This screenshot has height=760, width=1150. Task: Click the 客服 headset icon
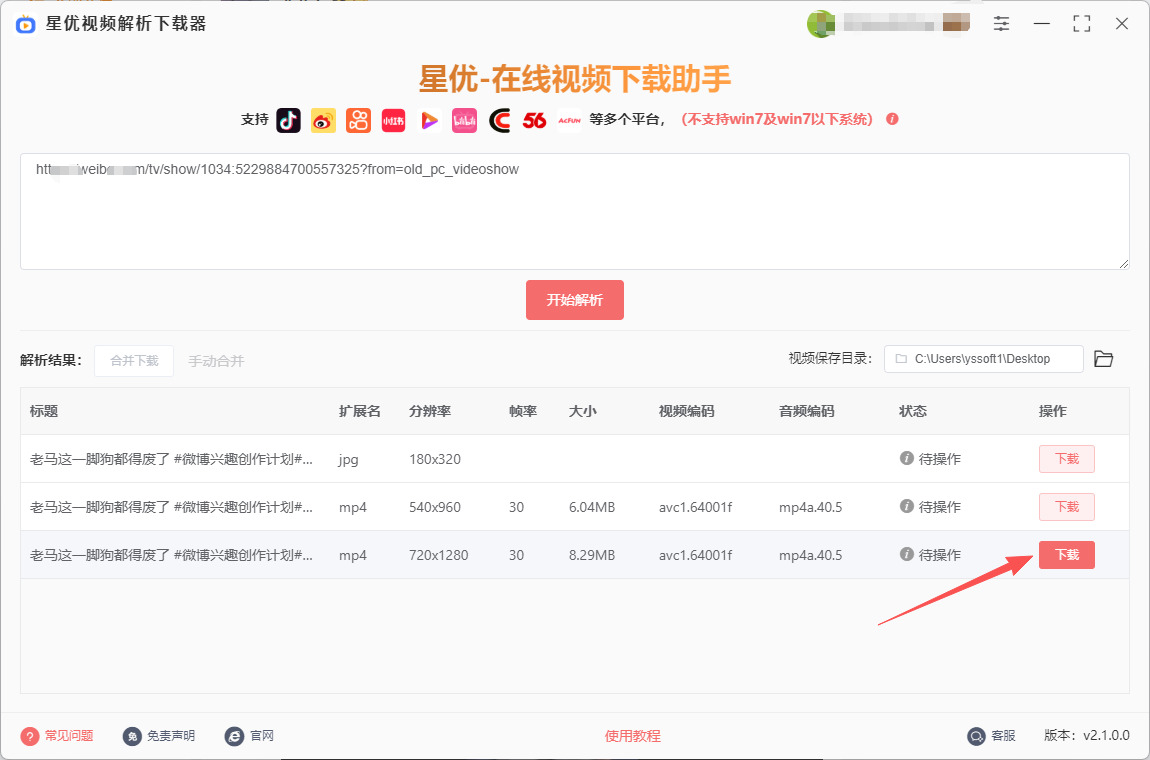click(x=976, y=736)
